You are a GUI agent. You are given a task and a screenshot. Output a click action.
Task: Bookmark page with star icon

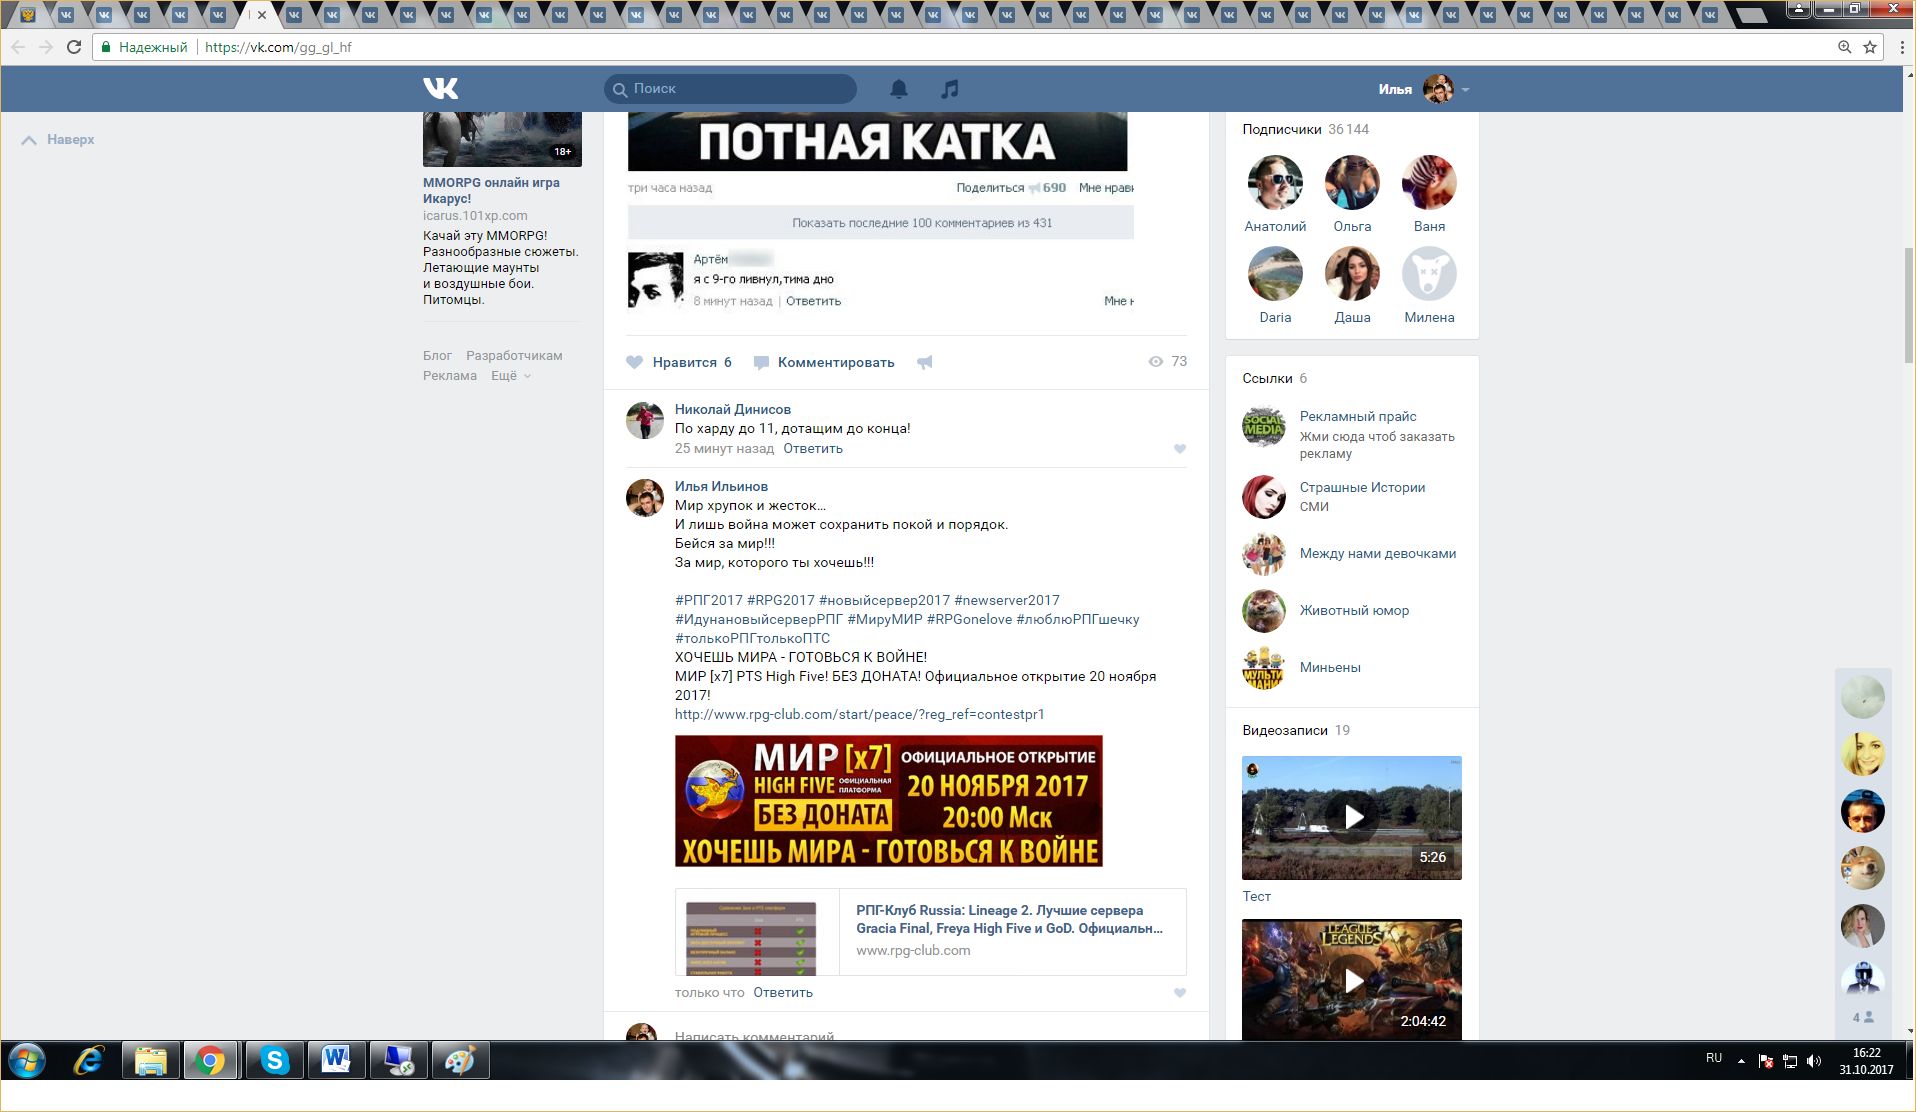(x=1870, y=47)
